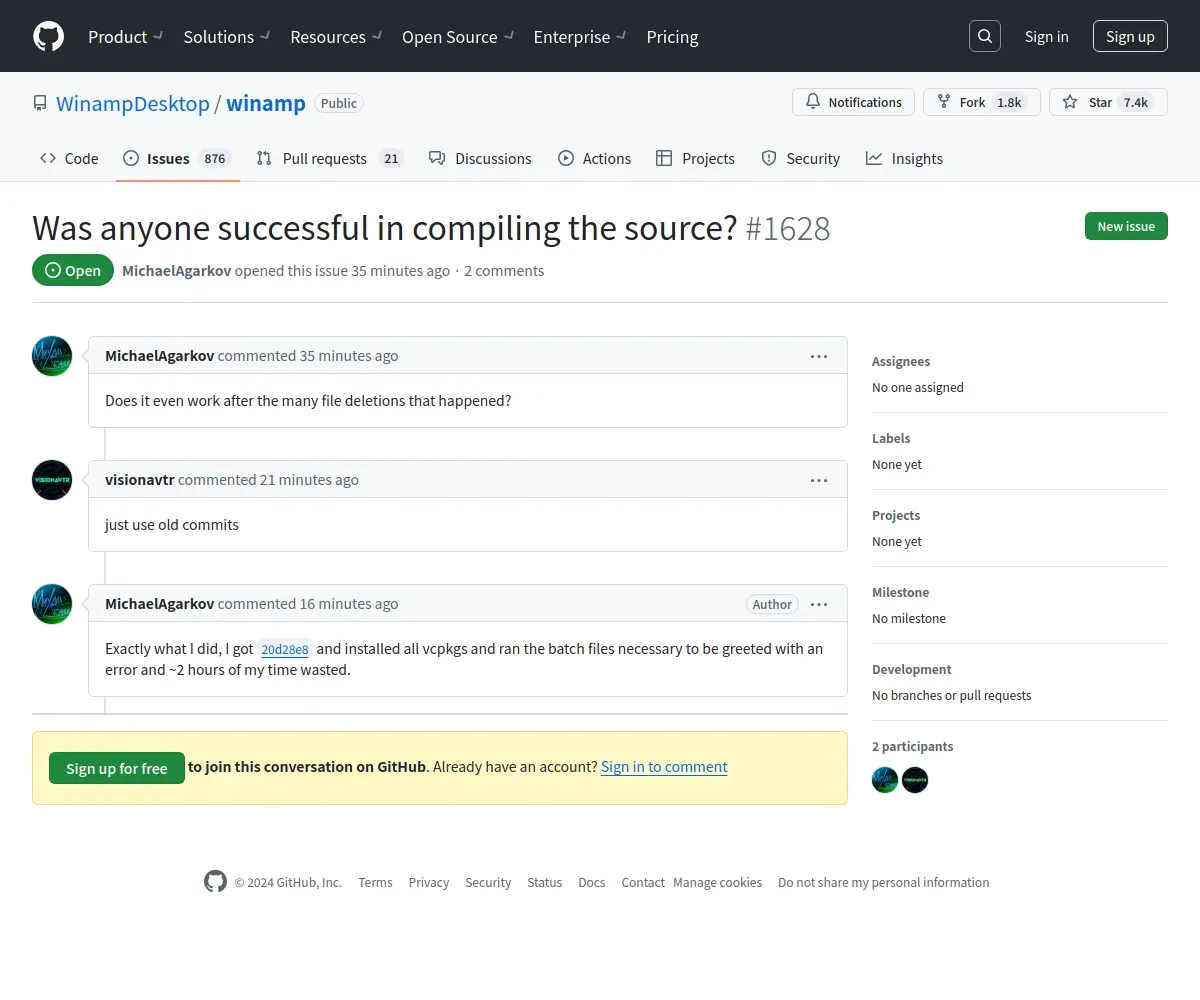Click the New issue button
The height and width of the screenshot is (1000, 1200).
(1126, 226)
